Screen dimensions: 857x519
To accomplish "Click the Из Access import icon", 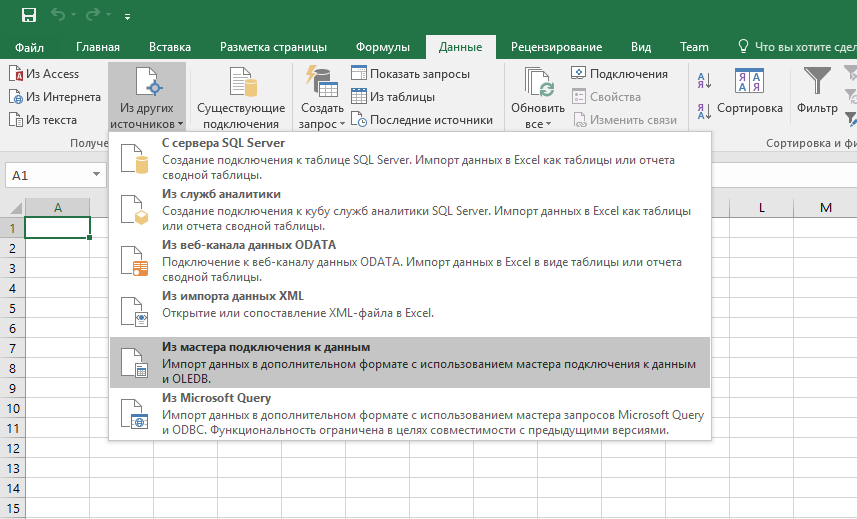I will click(x=16, y=74).
